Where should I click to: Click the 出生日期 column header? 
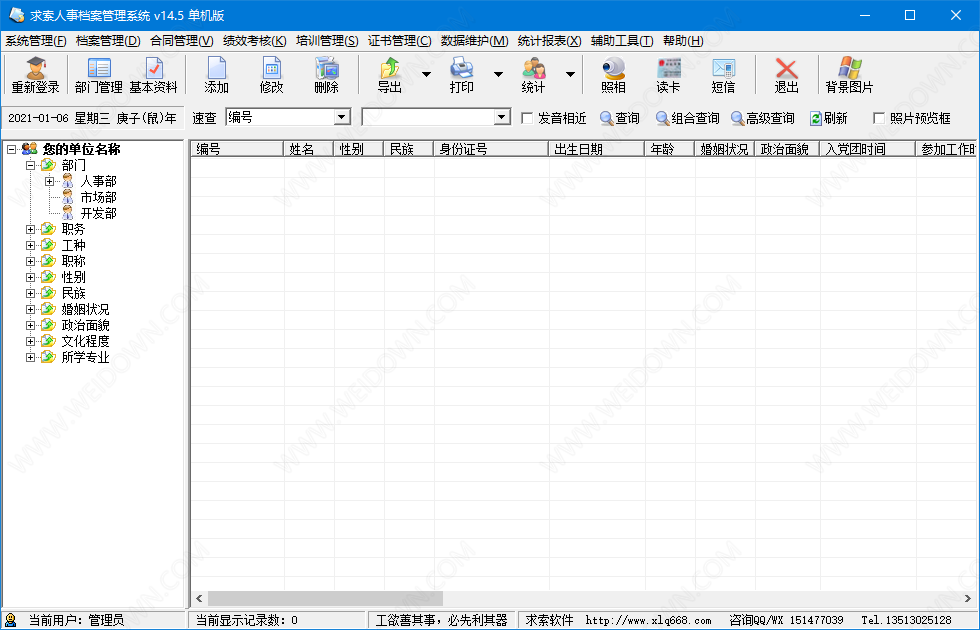(x=597, y=149)
